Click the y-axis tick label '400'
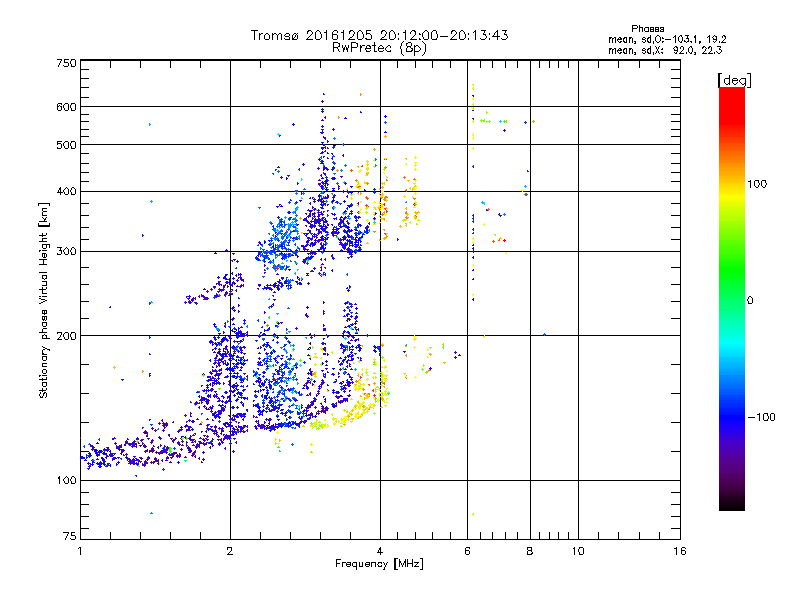This screenshot has height=600, width=800. coord(66,192)
